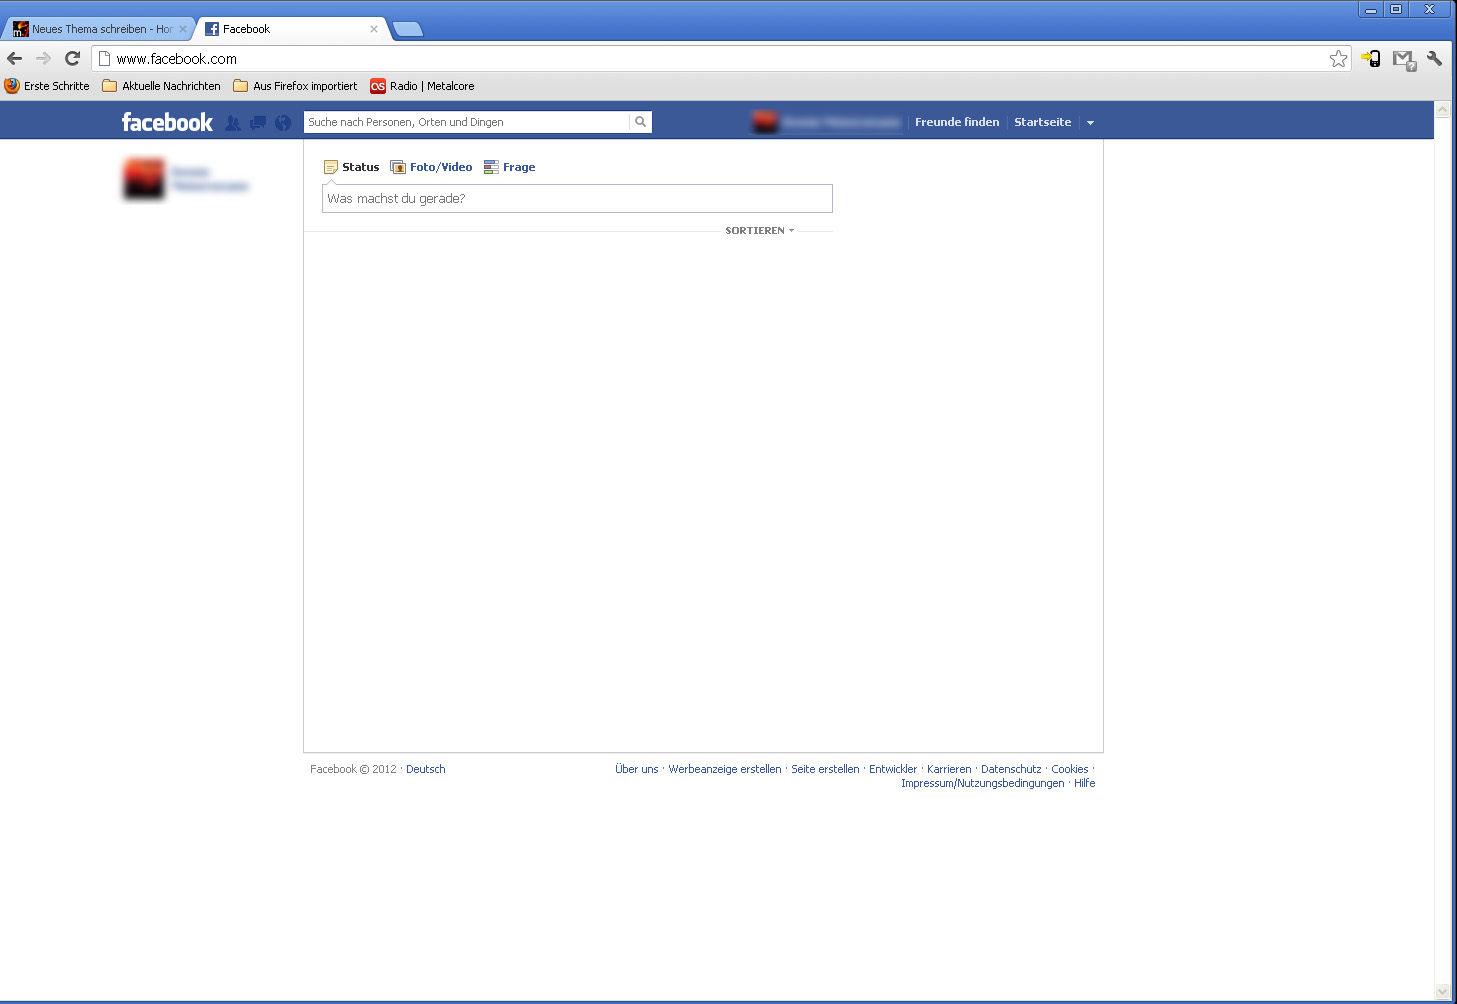Screen dimensions: 1457x1004
Task: Open the account settings dropdown arrow
Action: [1090, 121]
